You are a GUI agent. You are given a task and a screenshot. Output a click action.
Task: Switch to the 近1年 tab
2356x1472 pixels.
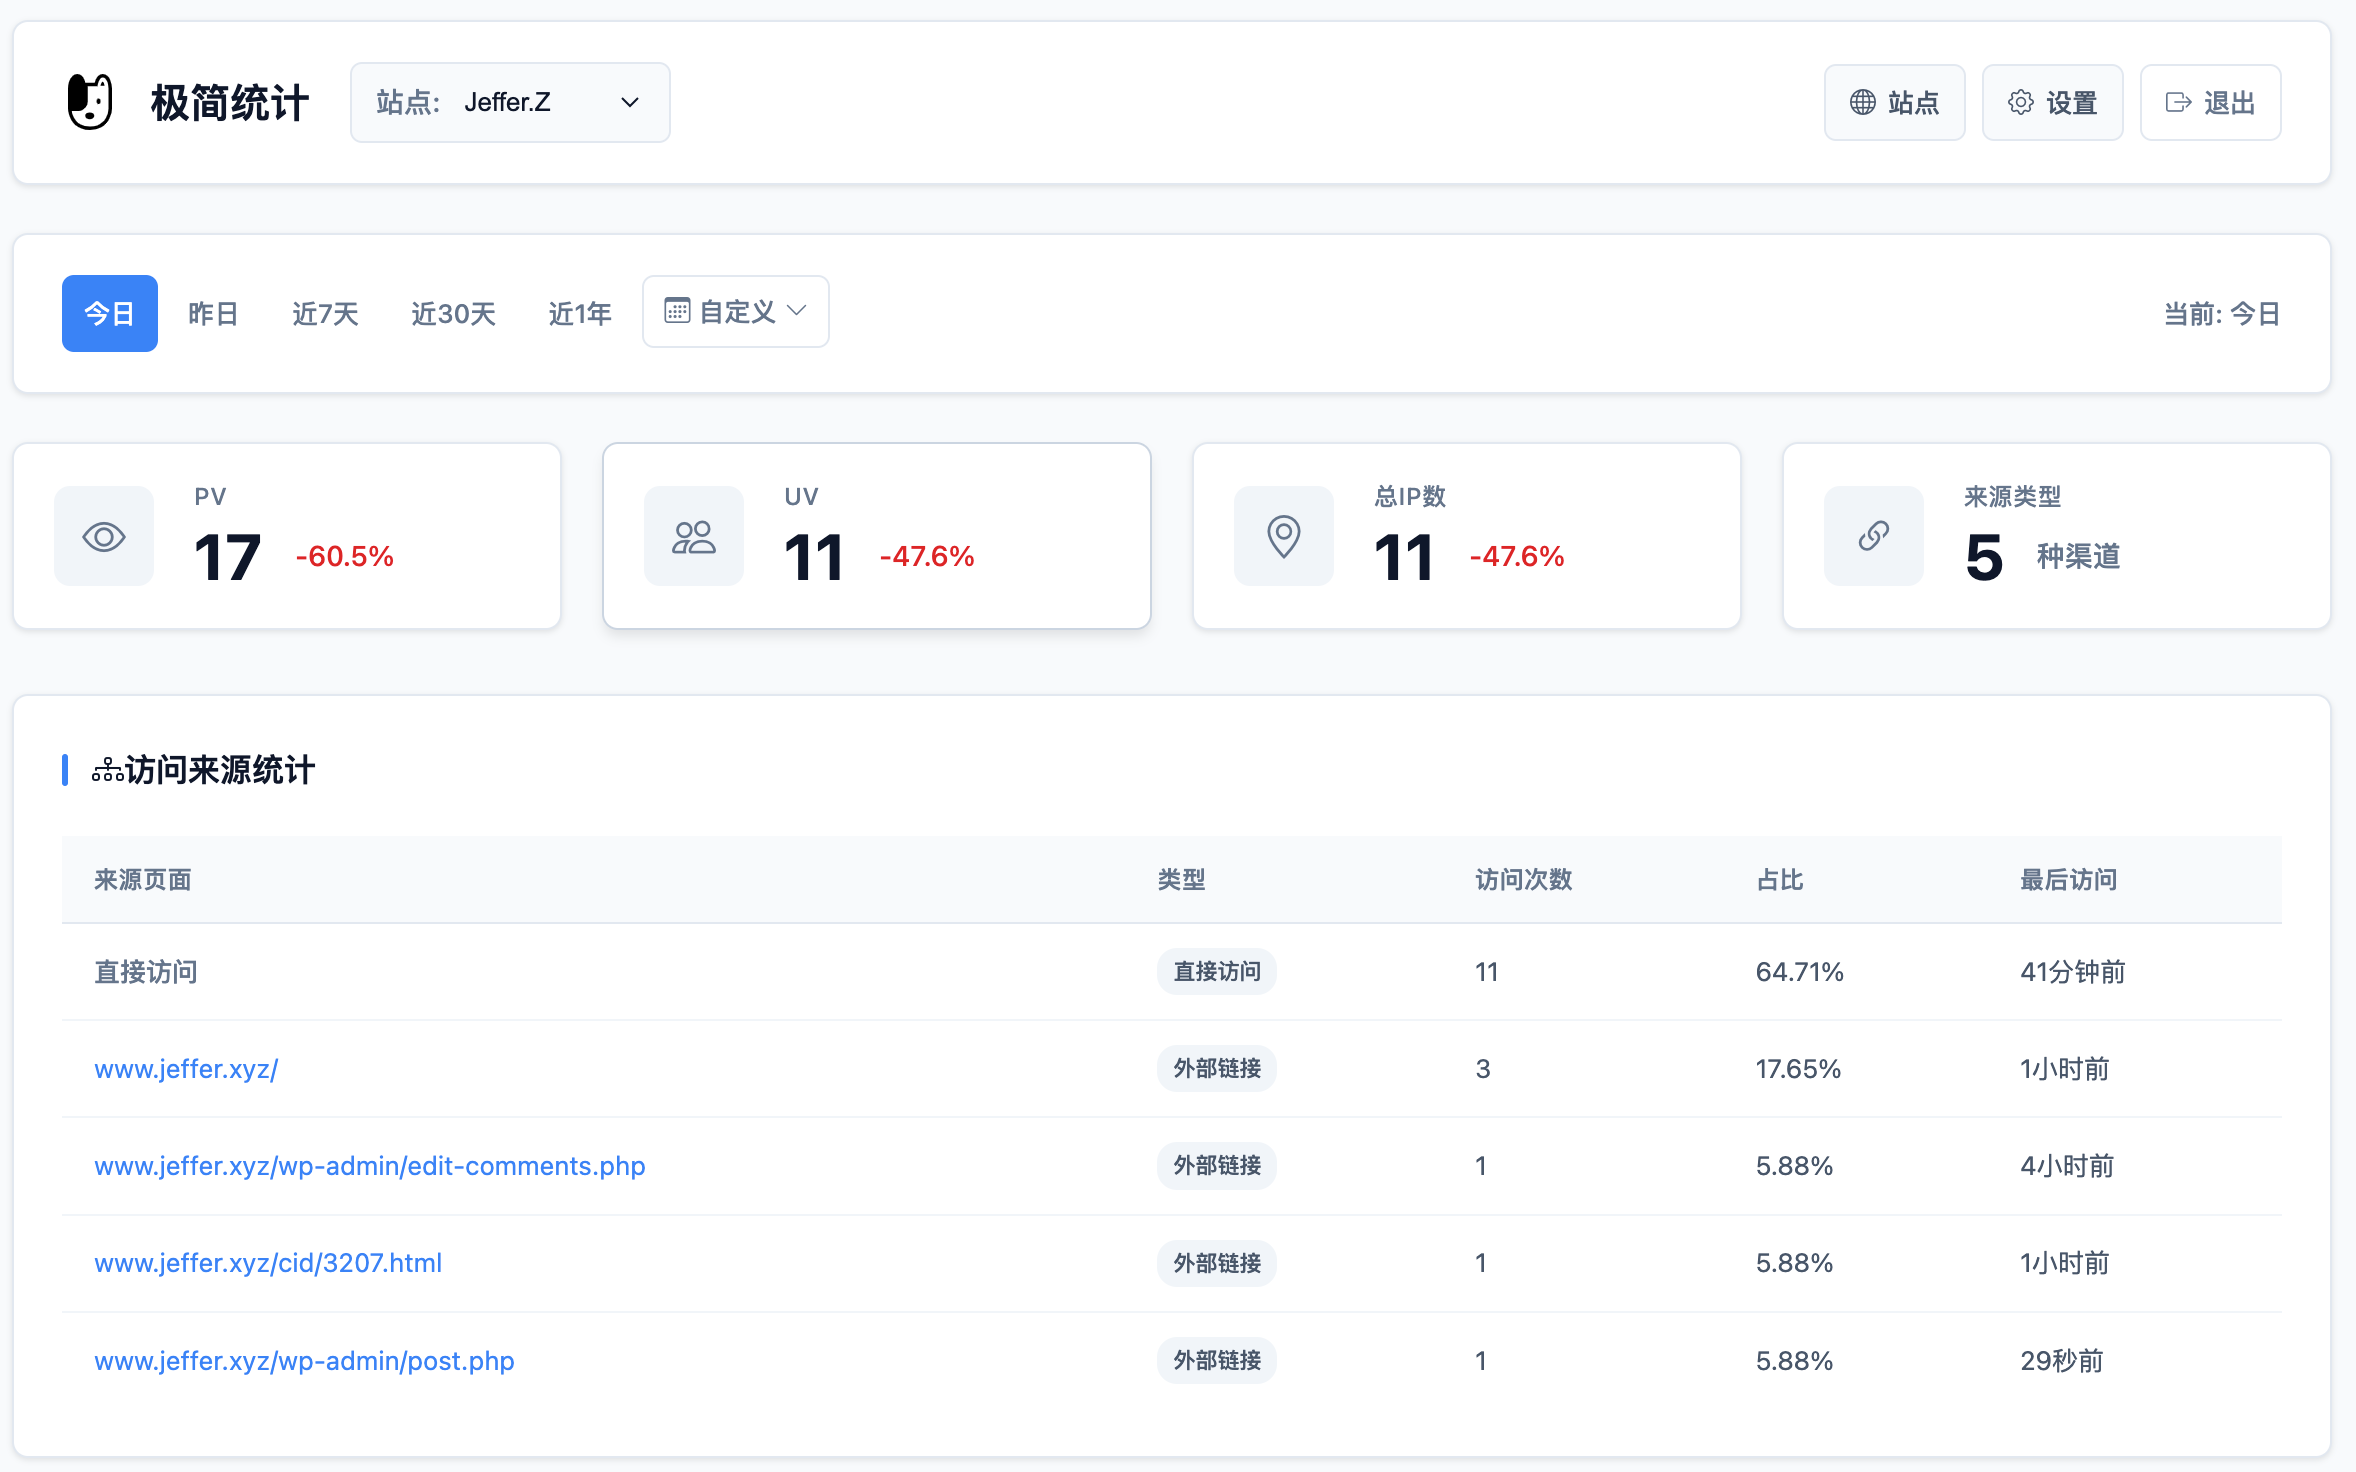coord(579,313)
